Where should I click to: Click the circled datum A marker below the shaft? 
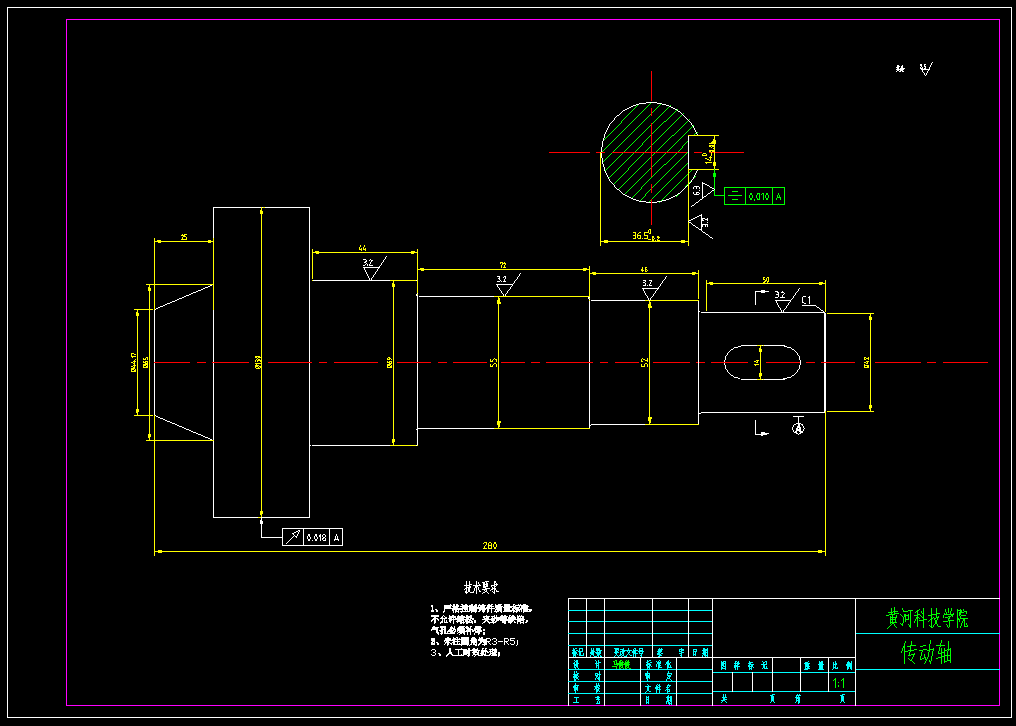pos(798,428)
